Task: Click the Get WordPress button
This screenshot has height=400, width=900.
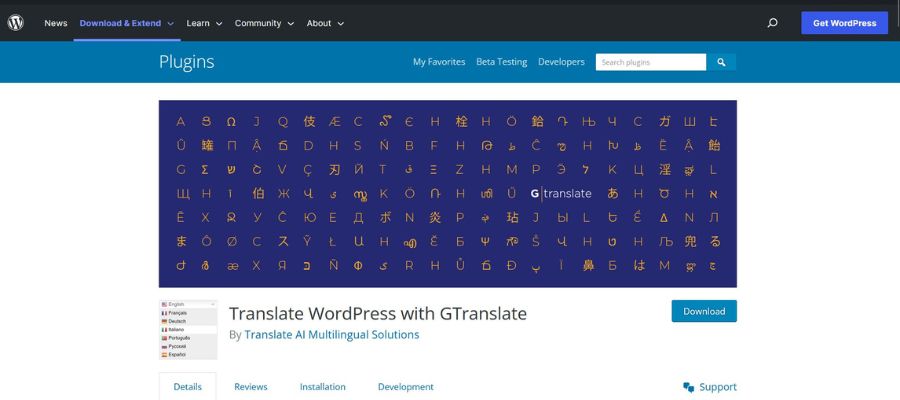Action: (x=844, y=23)
